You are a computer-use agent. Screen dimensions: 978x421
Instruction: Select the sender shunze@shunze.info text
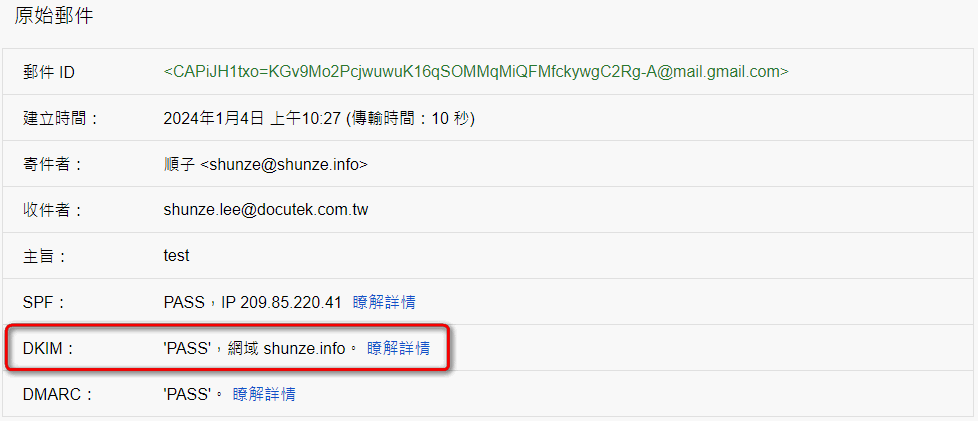pyautogui.click(x=284, y=165)
